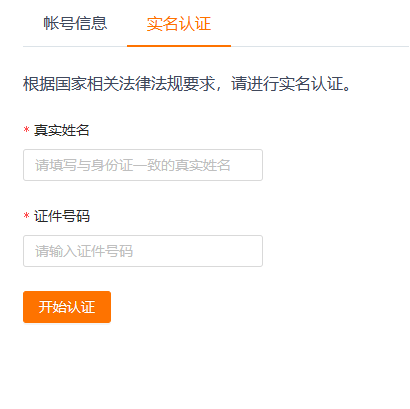Start verification with 开始认证

point(67,307)
